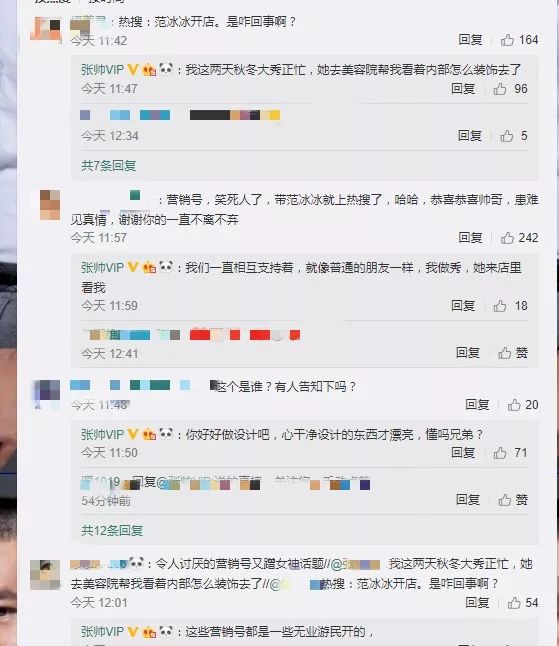Click 回复 on the 11:42 comment
The width and height of the screenshot is (559, 646).
click(470, 40)
